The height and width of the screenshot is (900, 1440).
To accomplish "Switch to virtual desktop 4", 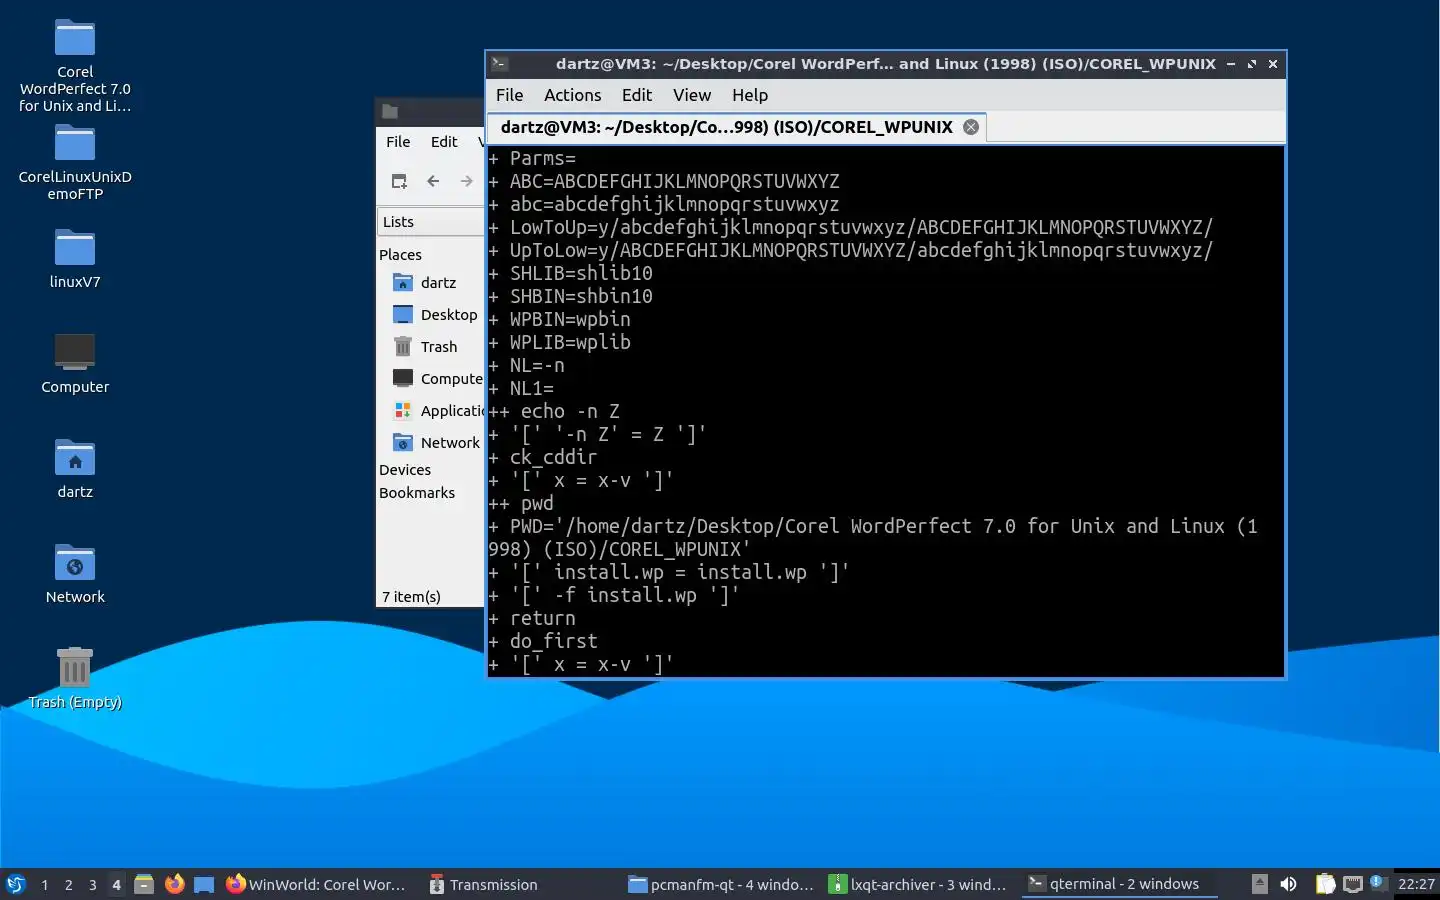I will click(x=116, y=884).
